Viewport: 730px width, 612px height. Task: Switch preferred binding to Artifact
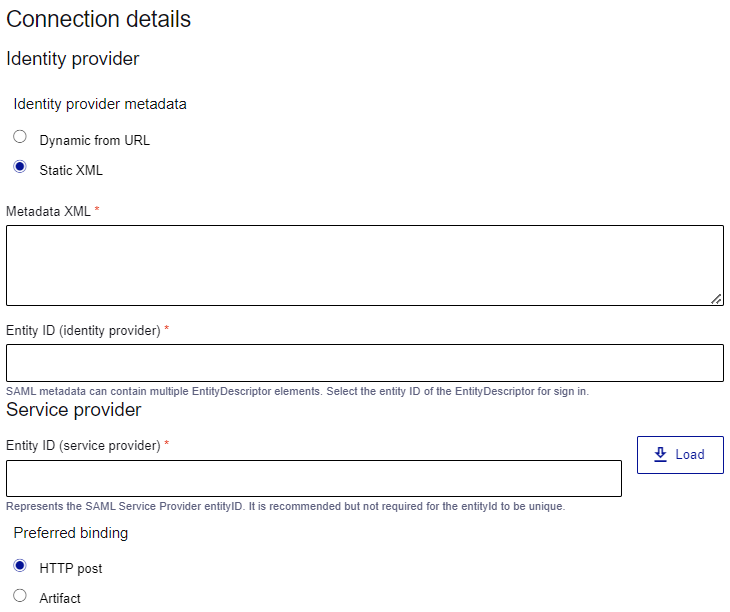click(20, 595)
